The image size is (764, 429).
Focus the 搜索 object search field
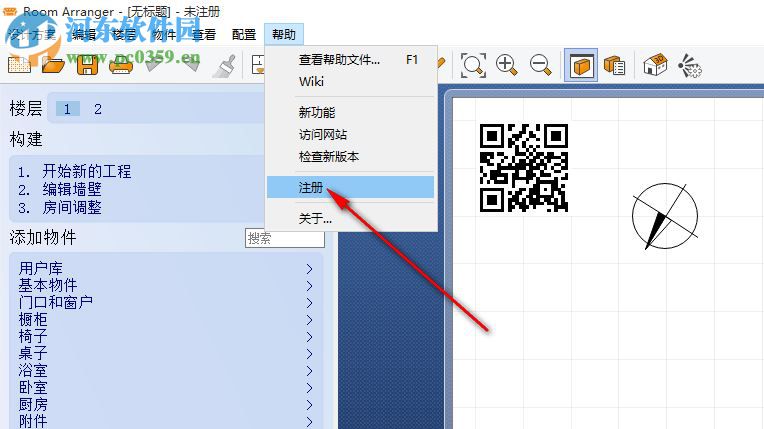point(285,238)
